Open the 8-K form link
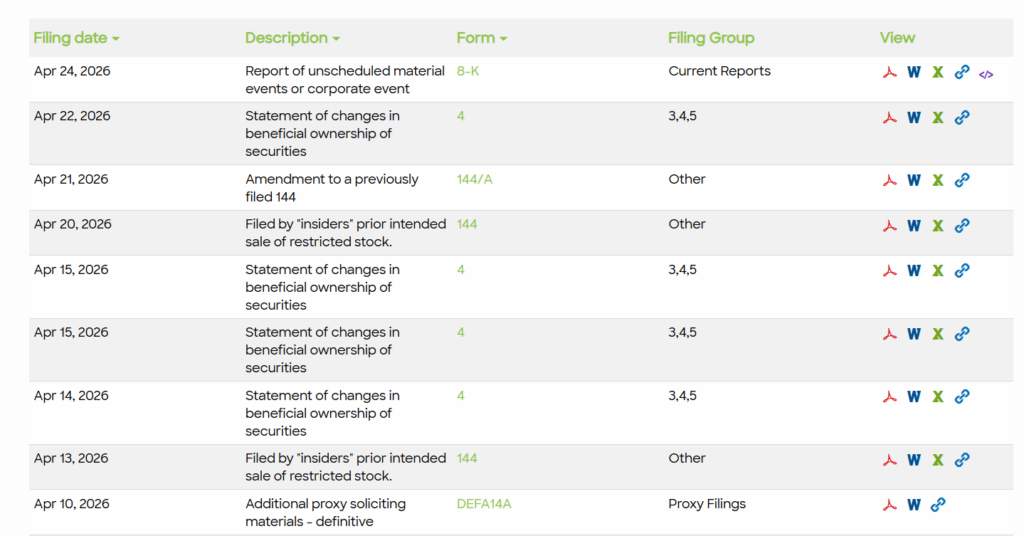1024x536 pixels. (x=468, y=71)
